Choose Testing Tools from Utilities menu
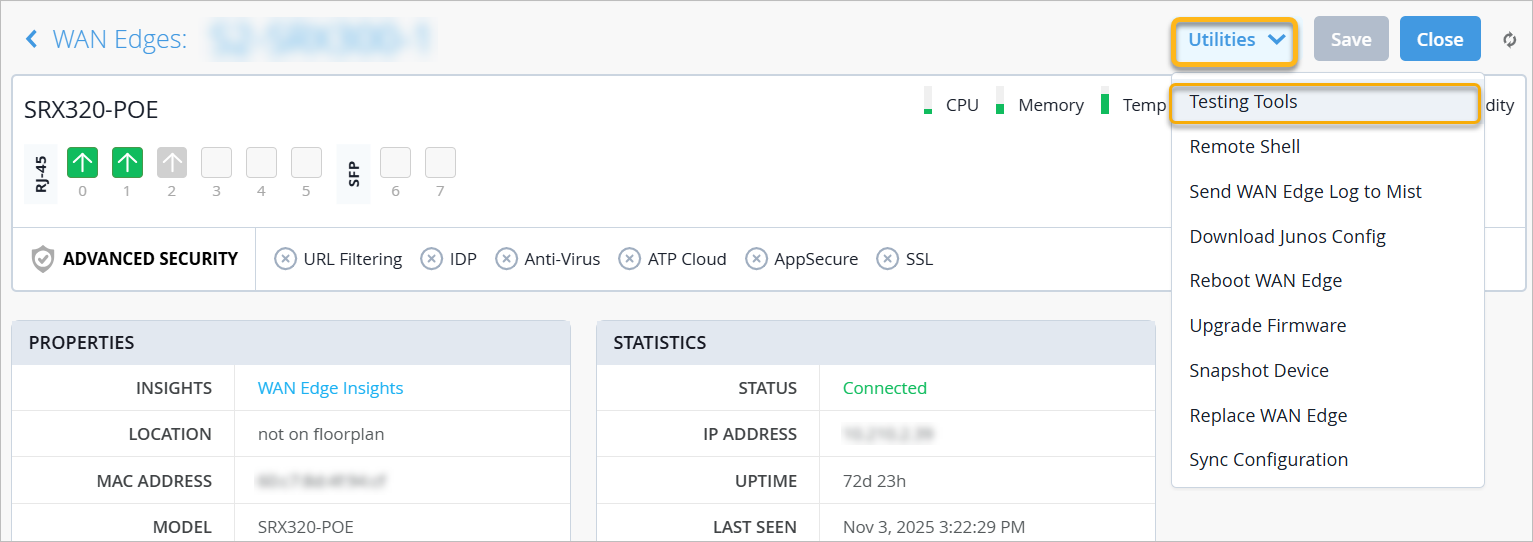Screen dimensions: 1533x542 [1243, 102]
